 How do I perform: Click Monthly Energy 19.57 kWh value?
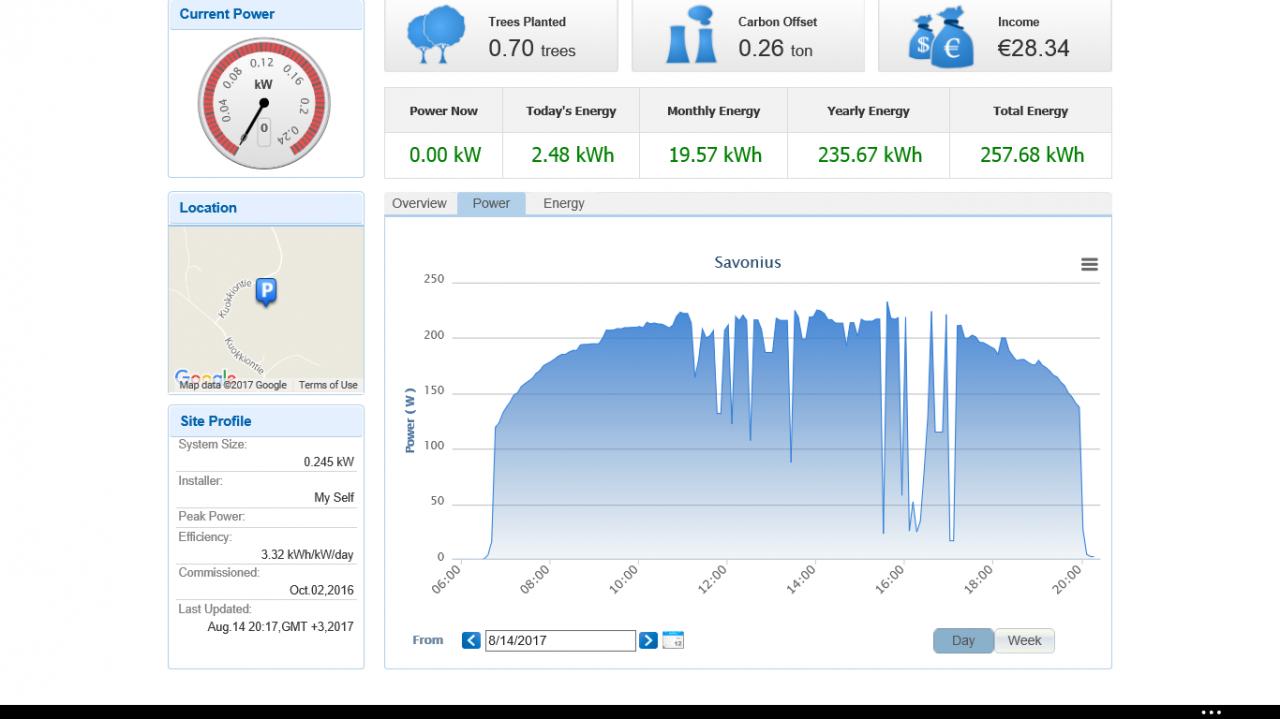coord(715,155)
